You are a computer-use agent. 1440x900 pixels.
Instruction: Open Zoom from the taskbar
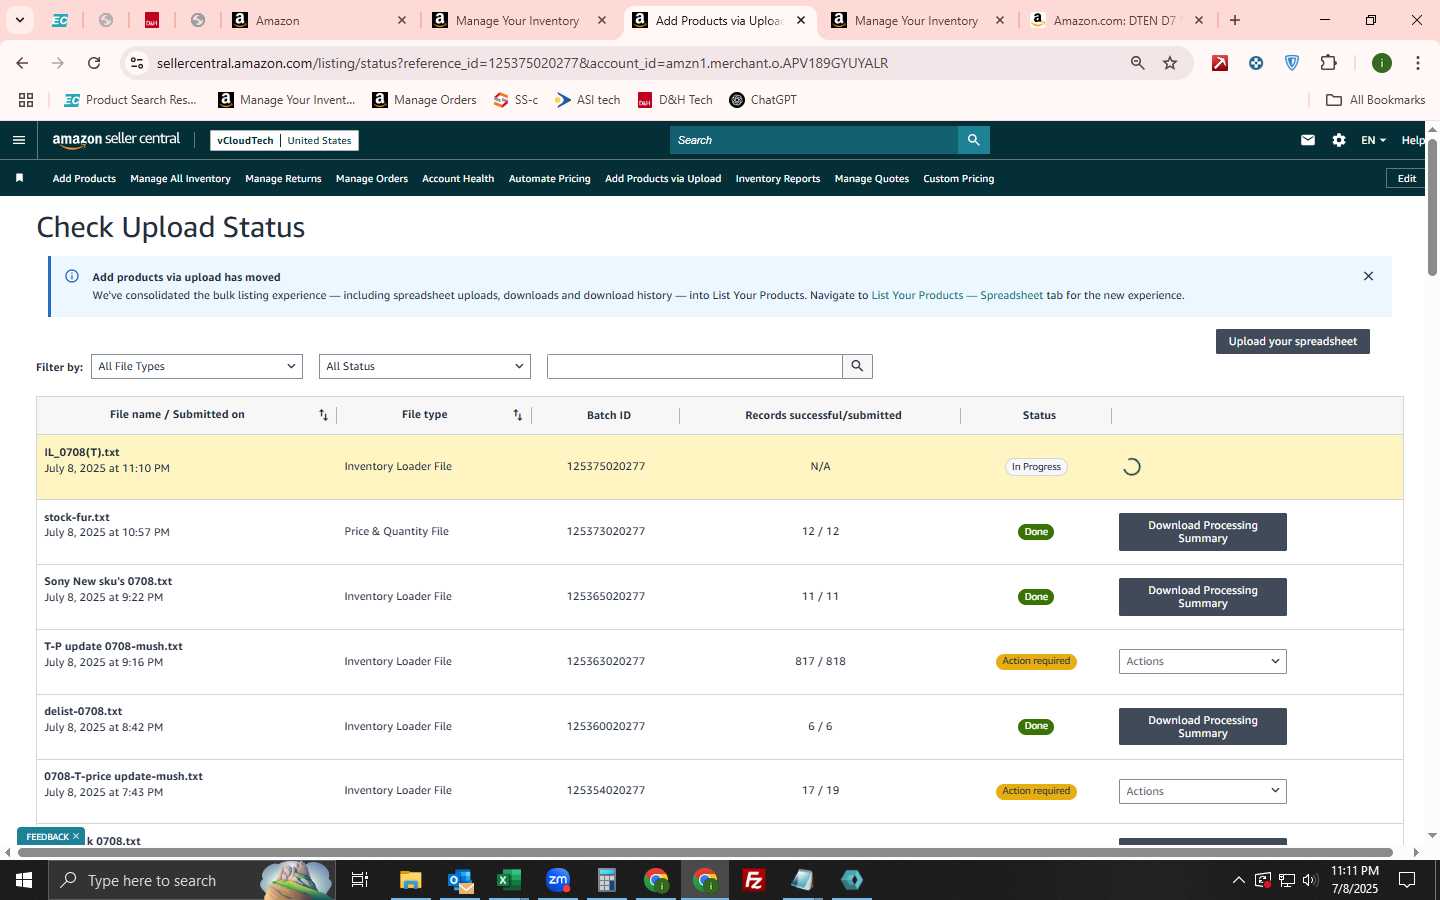coord(558,880)
